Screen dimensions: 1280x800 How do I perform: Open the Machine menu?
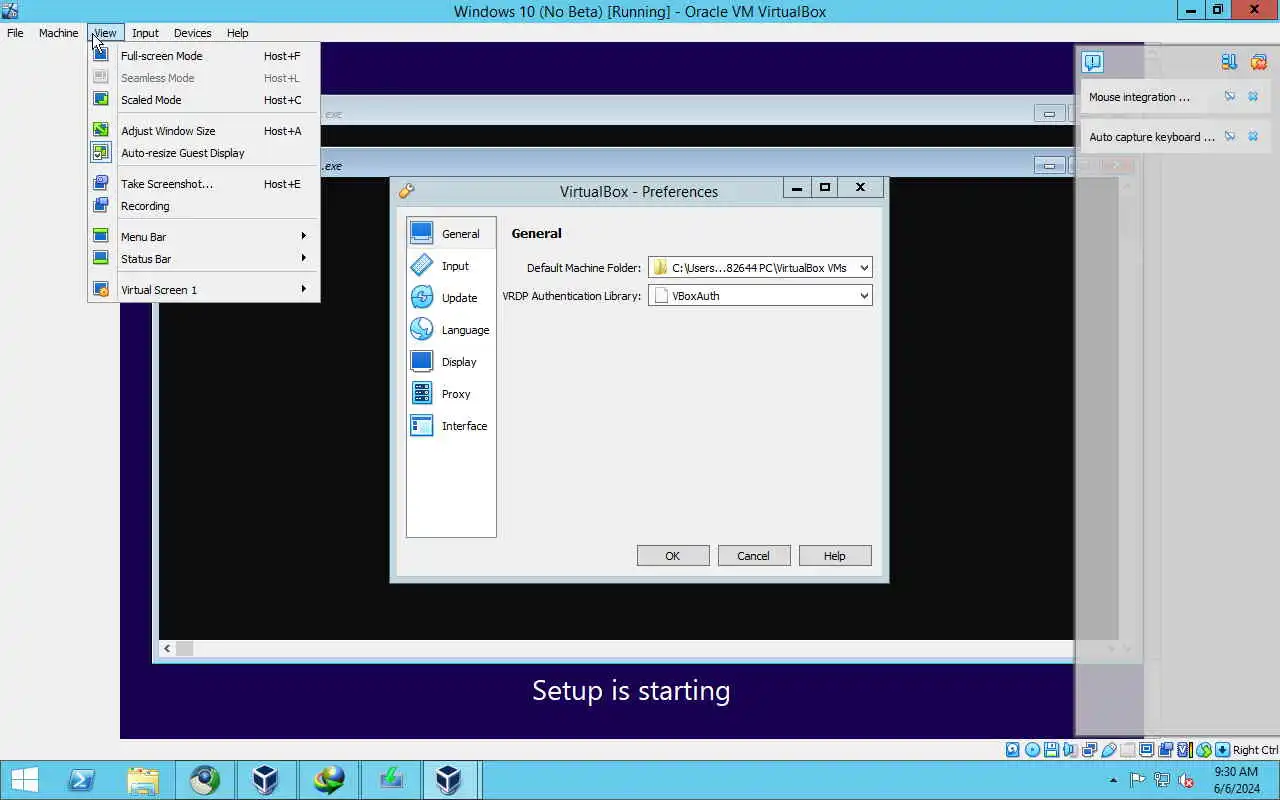pos(58,33)
